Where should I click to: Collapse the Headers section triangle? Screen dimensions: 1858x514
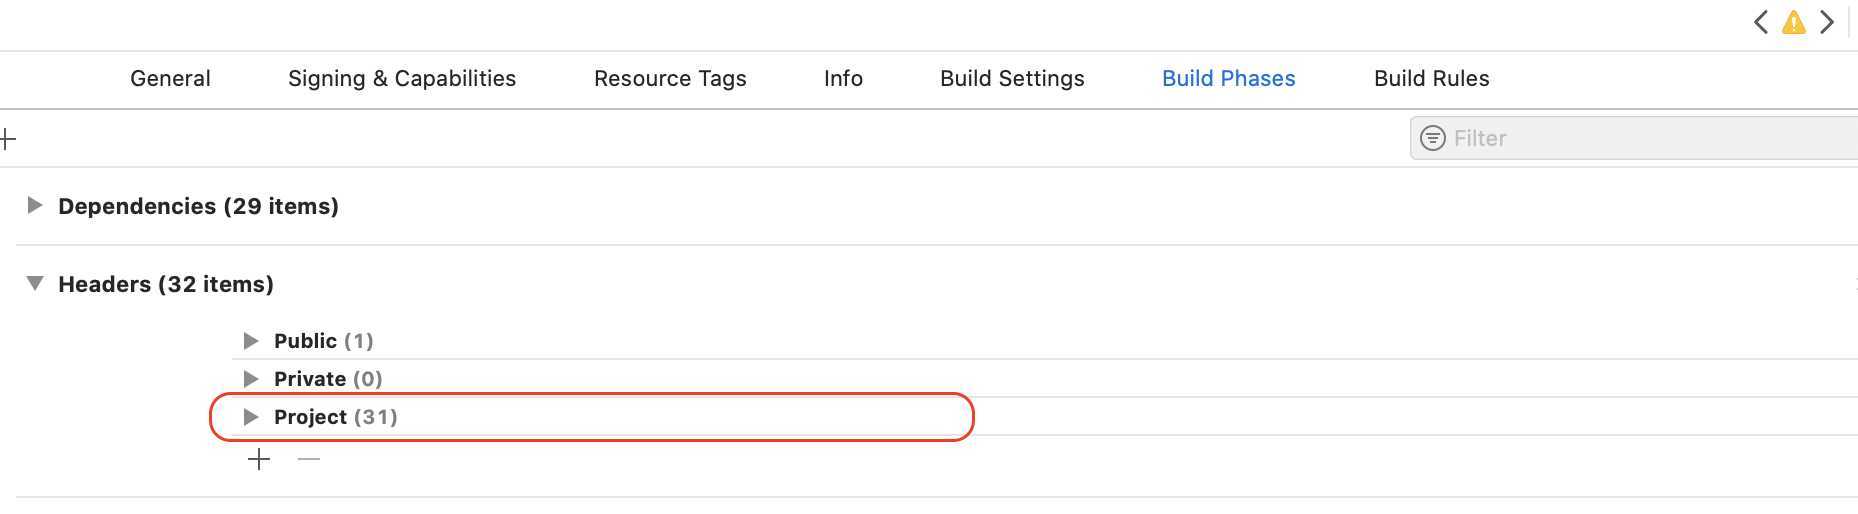pos(35,284)
